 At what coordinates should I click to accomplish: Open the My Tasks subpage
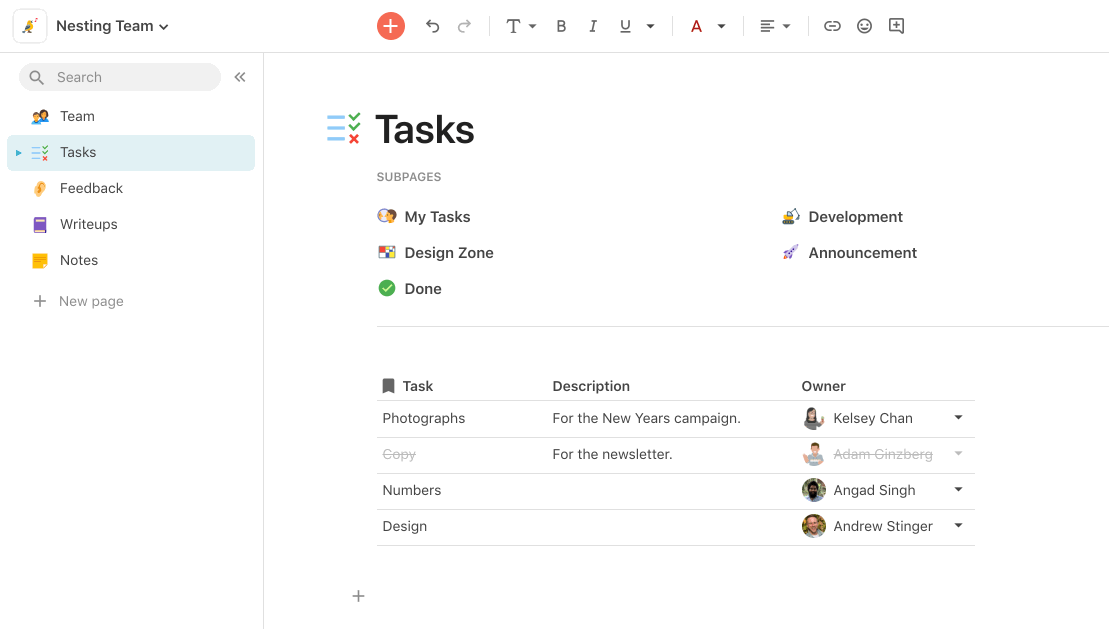(424, 217)
